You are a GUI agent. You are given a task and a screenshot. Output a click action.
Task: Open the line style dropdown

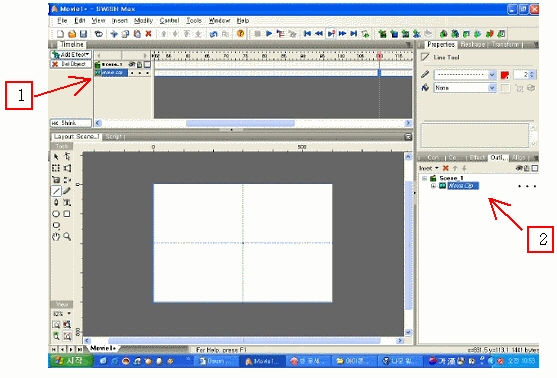(x=492, y=75)
